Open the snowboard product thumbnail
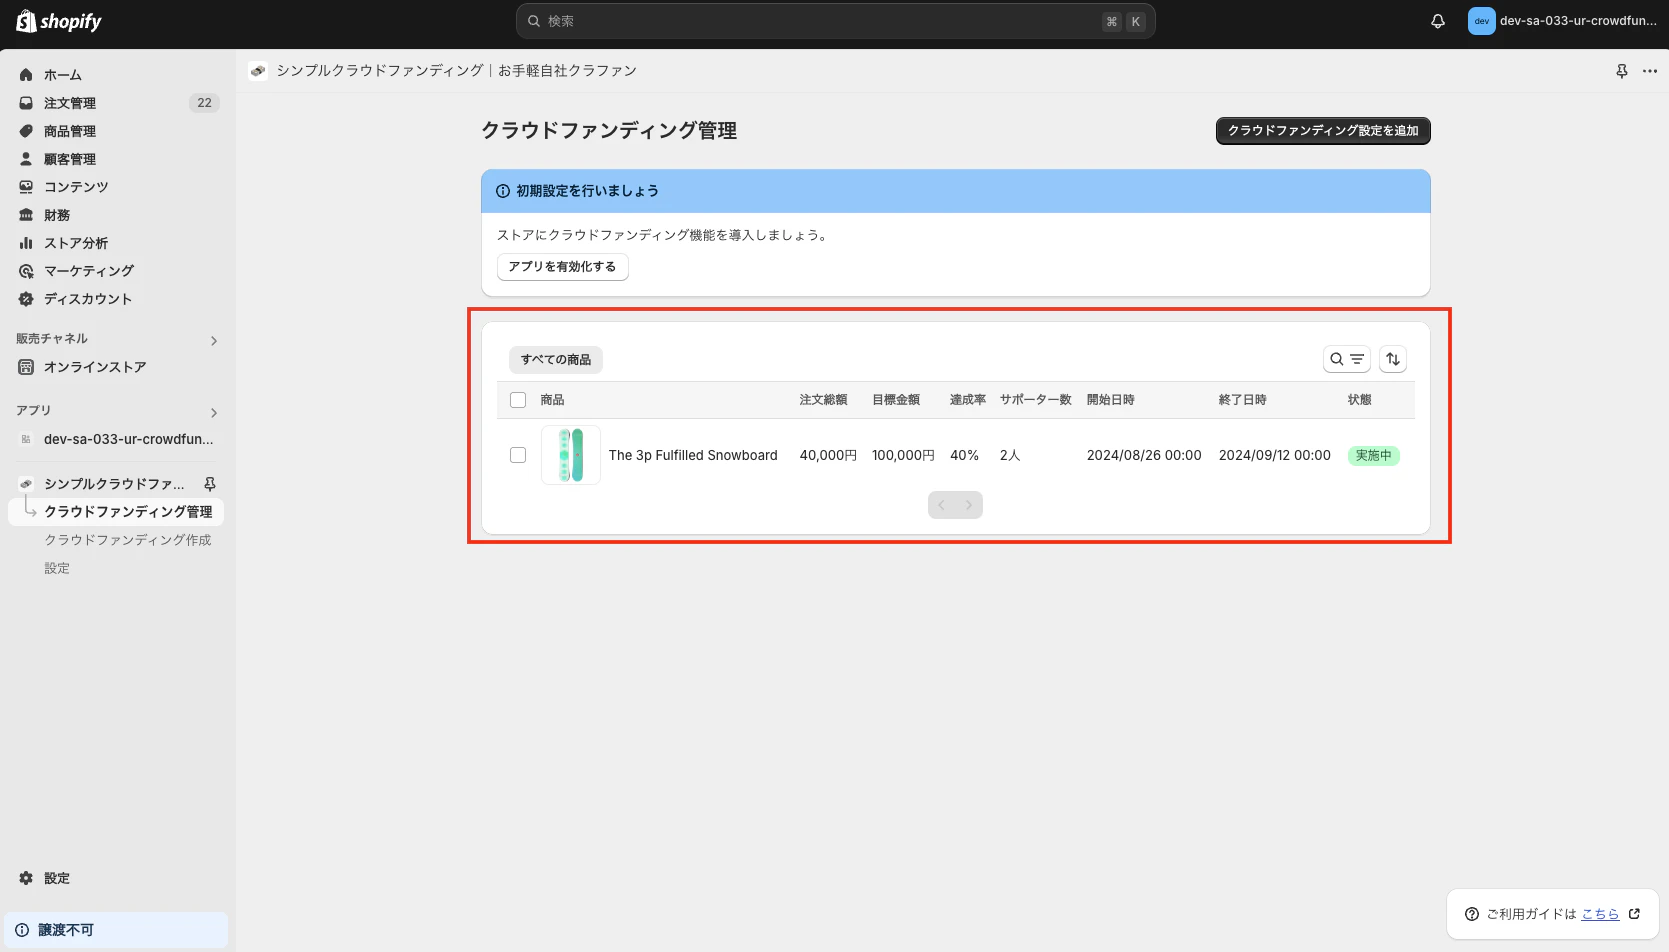The image size is (1669, 952). (x=570, y=454)
